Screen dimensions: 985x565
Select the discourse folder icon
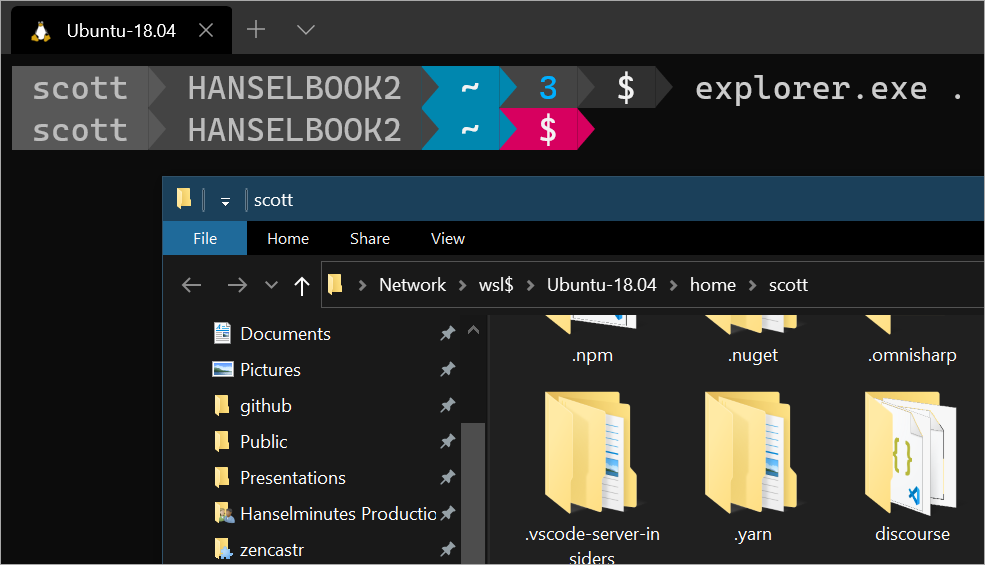911,453
